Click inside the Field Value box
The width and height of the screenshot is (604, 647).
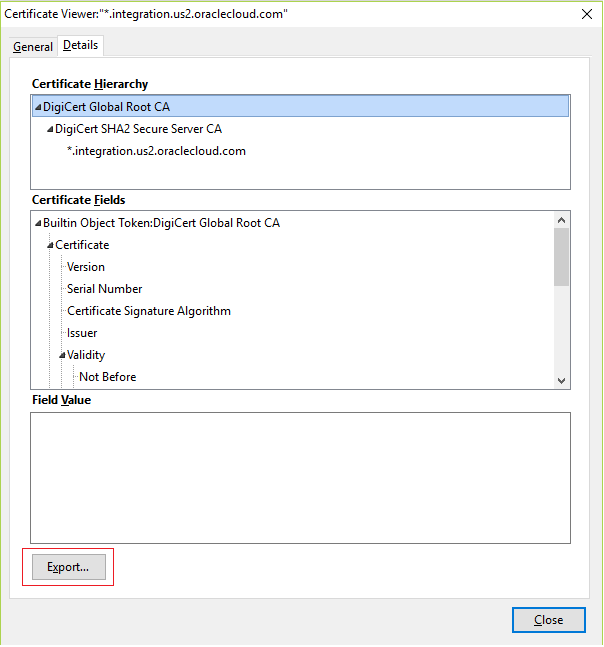click(x=300, y=478)
